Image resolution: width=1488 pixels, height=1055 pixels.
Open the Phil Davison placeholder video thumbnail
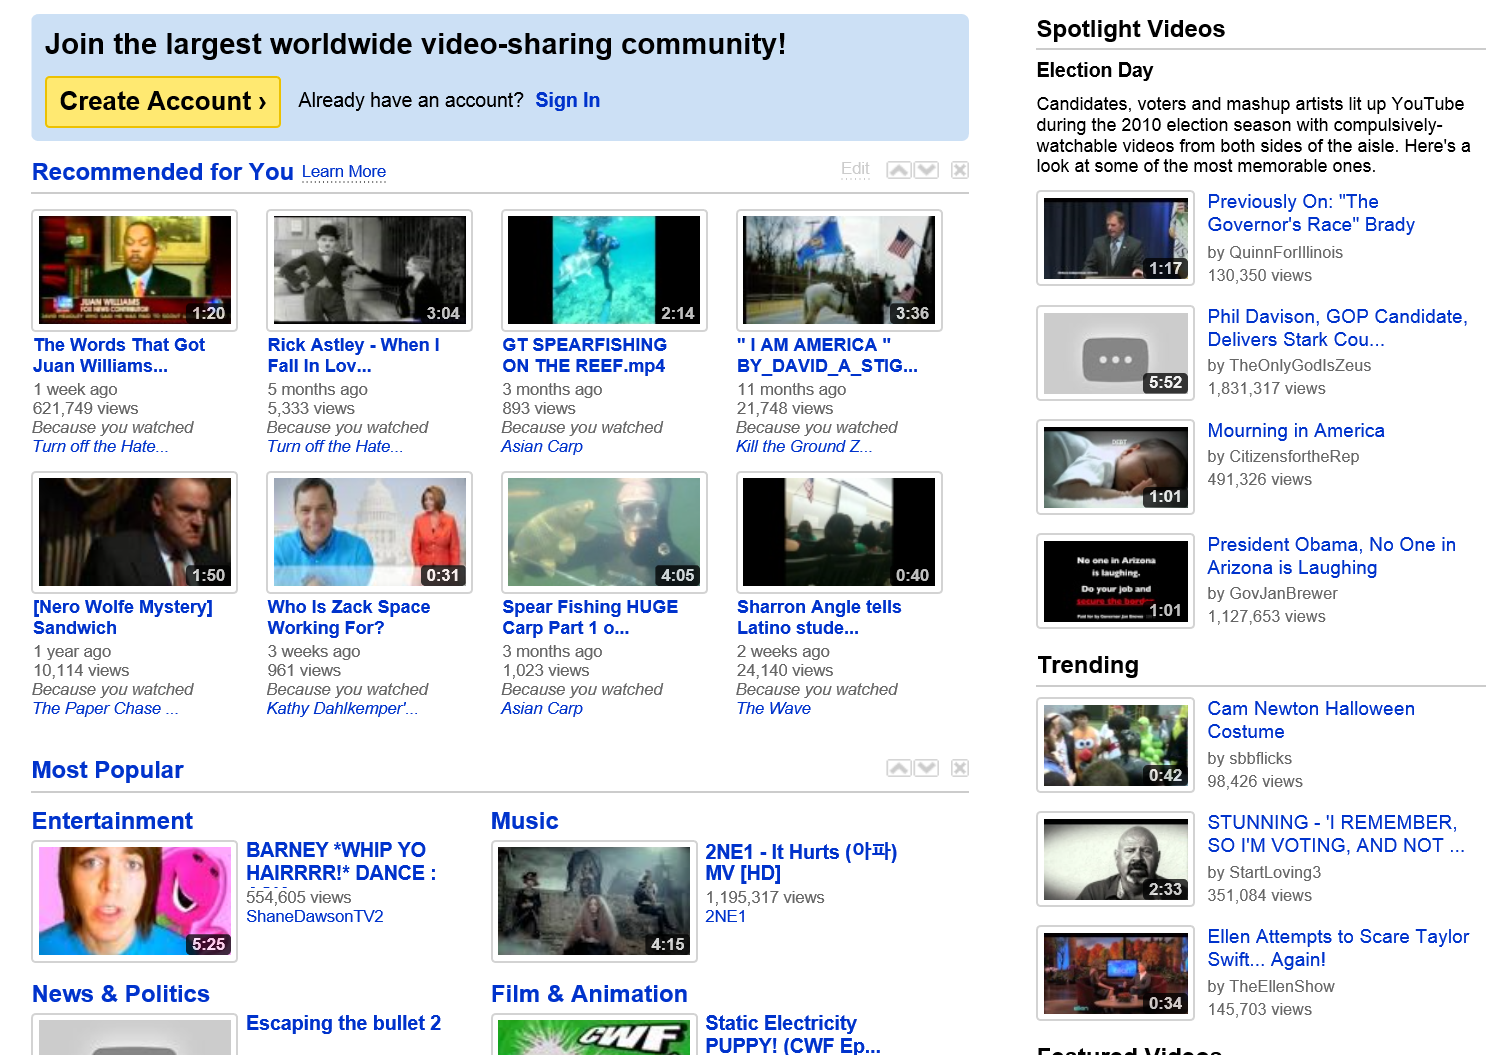coord(1115,353)
